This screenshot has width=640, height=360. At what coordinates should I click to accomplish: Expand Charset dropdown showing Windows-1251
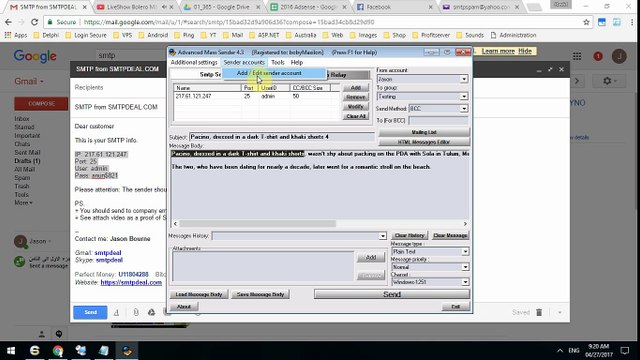465,282
